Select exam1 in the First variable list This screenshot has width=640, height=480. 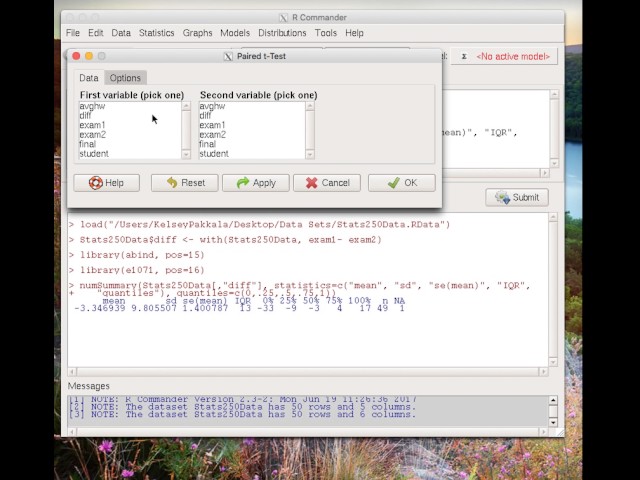tap(92, 125)
